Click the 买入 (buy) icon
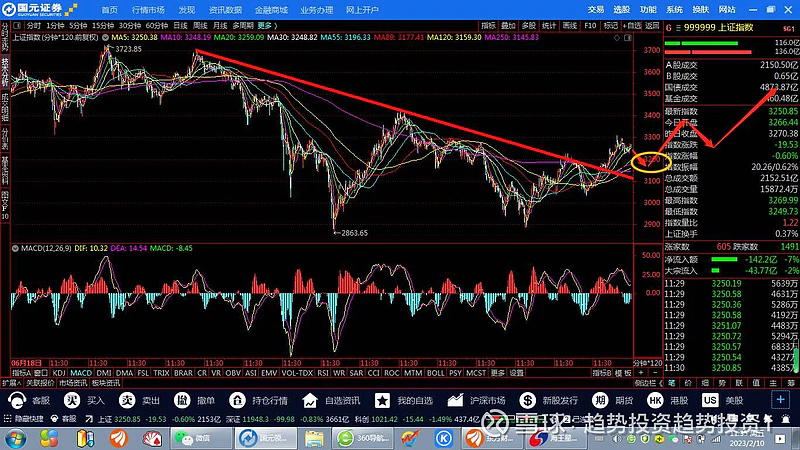 pyautogui.click(x=72, y=401)
